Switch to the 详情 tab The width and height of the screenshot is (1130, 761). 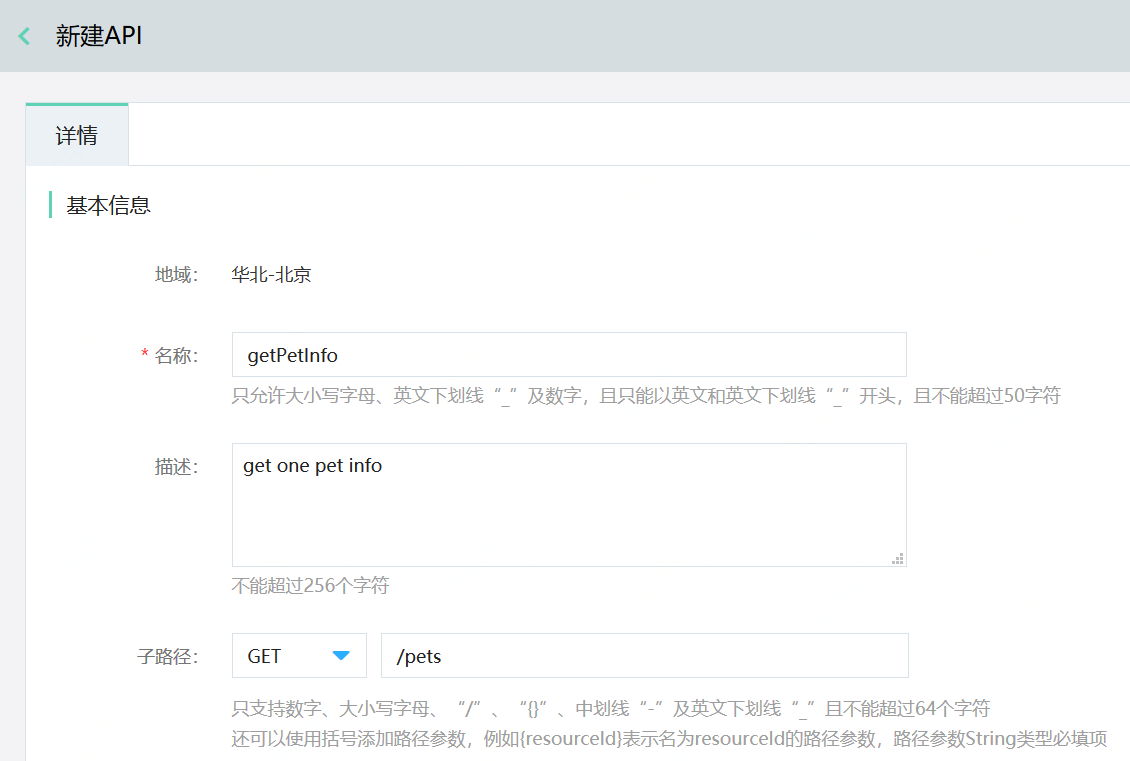[x=77, y=135]
